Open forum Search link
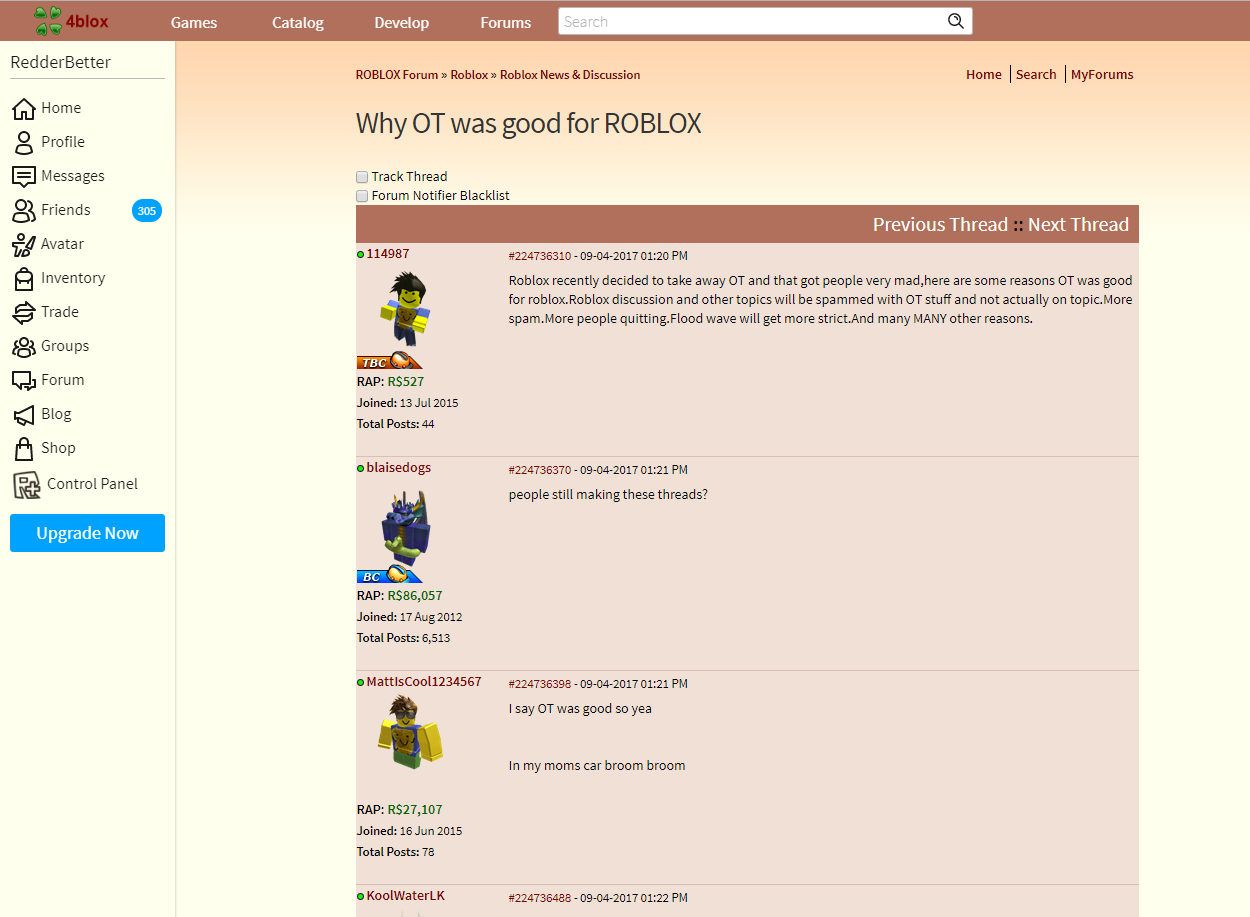The height and width of the screenshot is (917, 1250). tap(1036, 74)
